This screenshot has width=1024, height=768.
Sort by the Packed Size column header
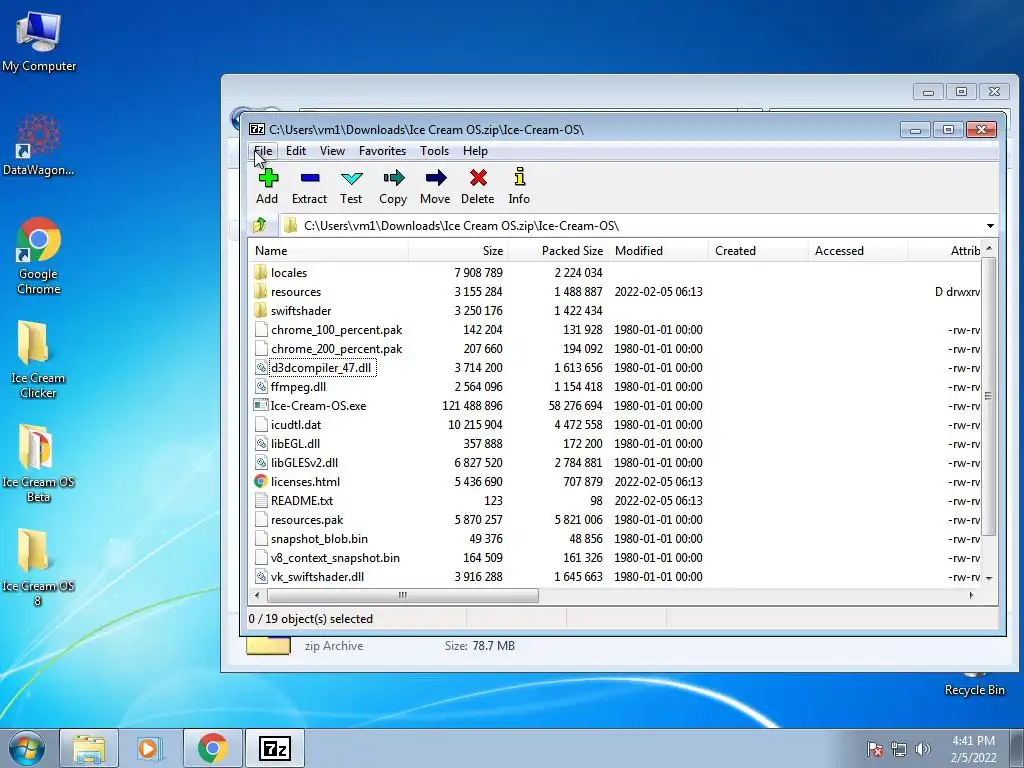click(558, 251)
